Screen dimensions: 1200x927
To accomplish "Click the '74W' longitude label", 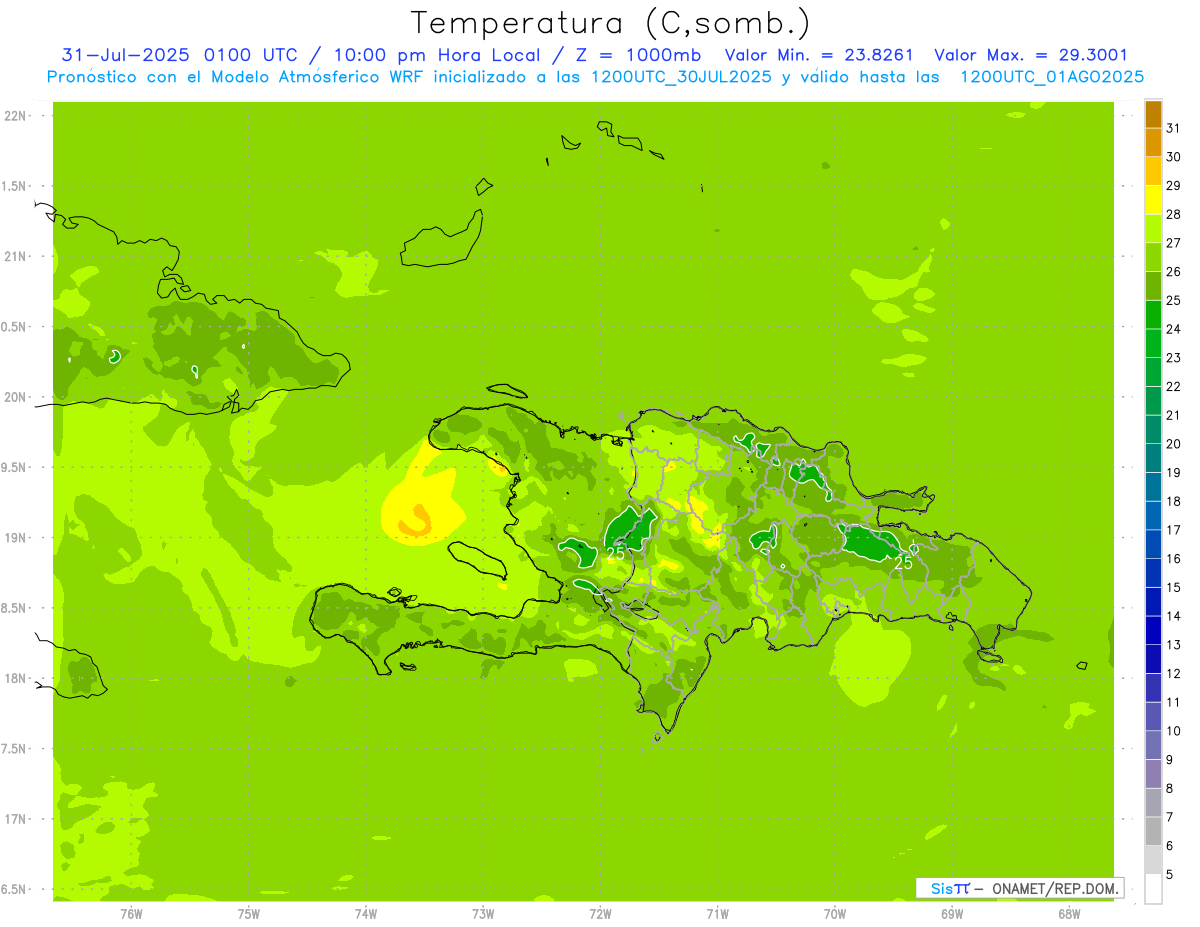I will (x=366, y=914).
